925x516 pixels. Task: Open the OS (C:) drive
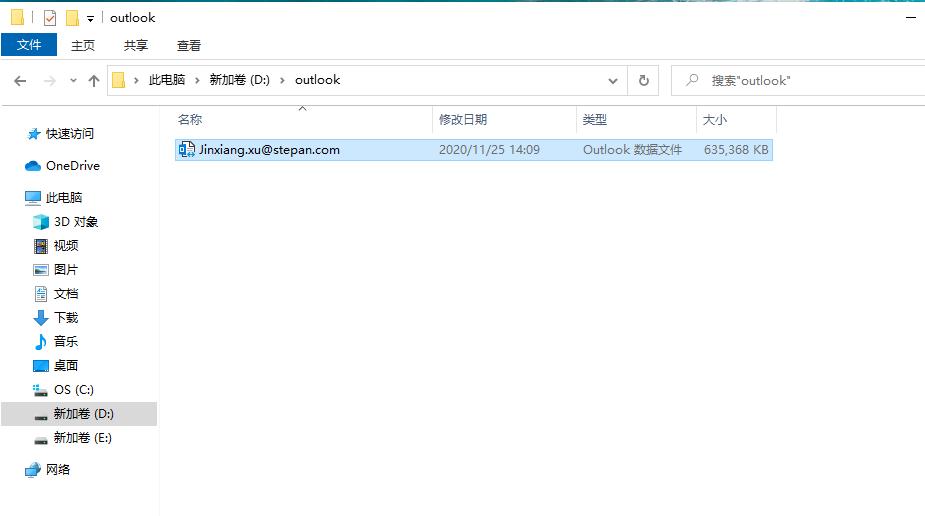click(74, 390)
